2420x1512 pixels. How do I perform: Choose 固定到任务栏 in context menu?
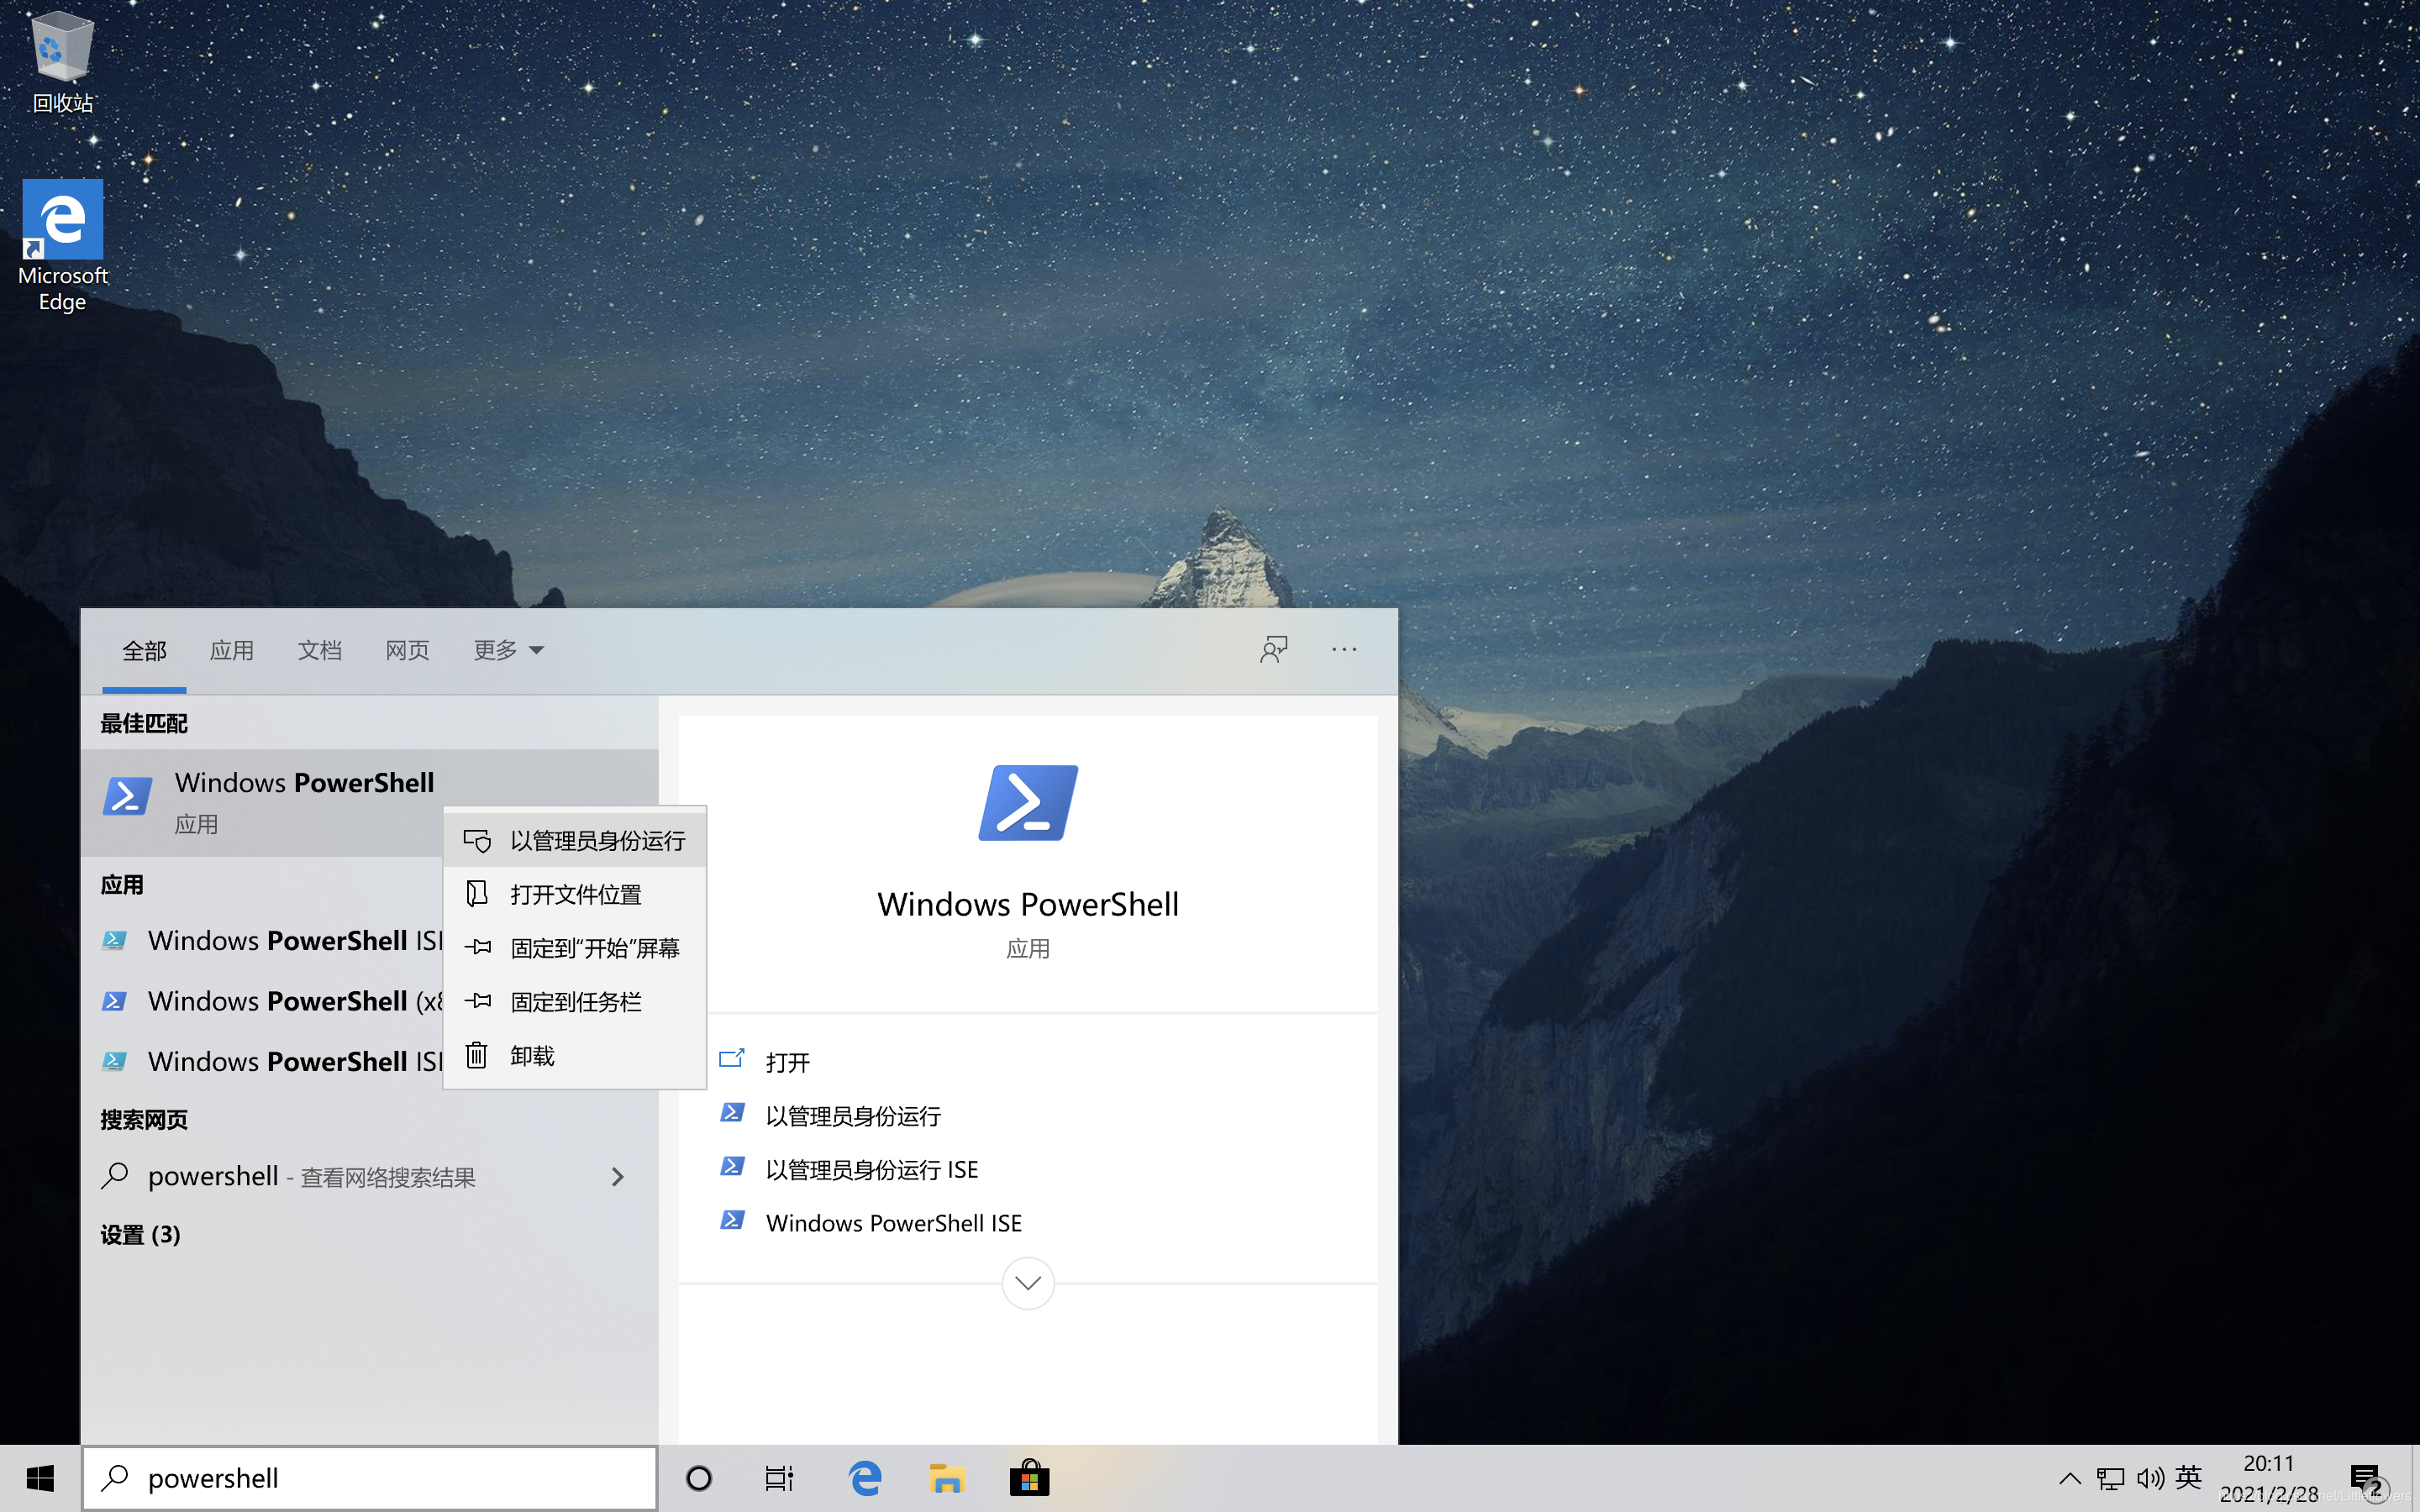point(575,1002)
